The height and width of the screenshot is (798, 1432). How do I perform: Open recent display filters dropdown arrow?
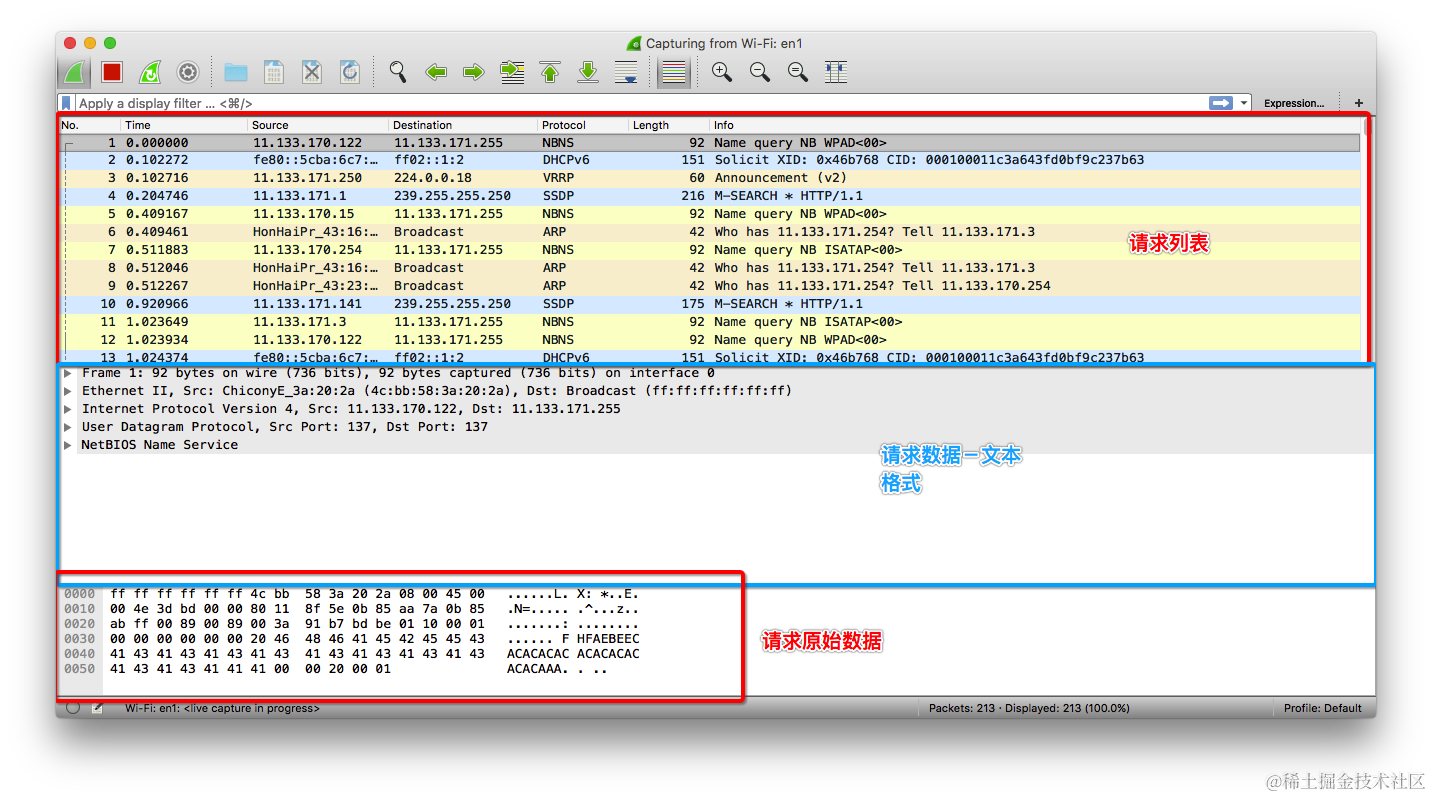pyautogui.click(x=1244, y=103)
